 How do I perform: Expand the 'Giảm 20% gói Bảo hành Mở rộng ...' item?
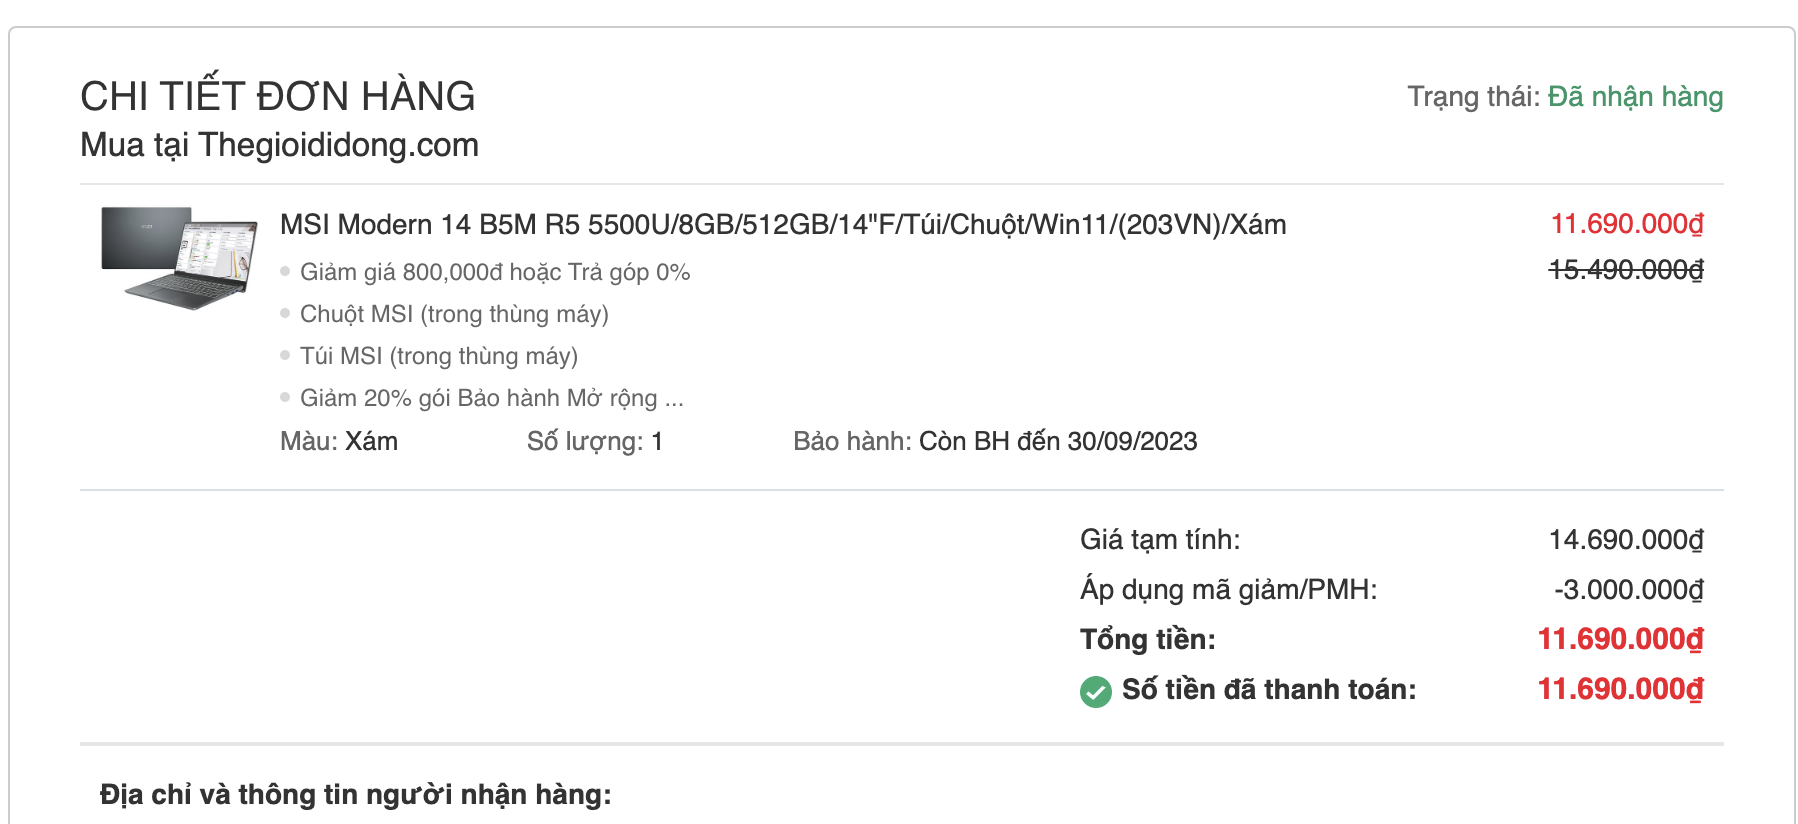(x=492, y=398)
